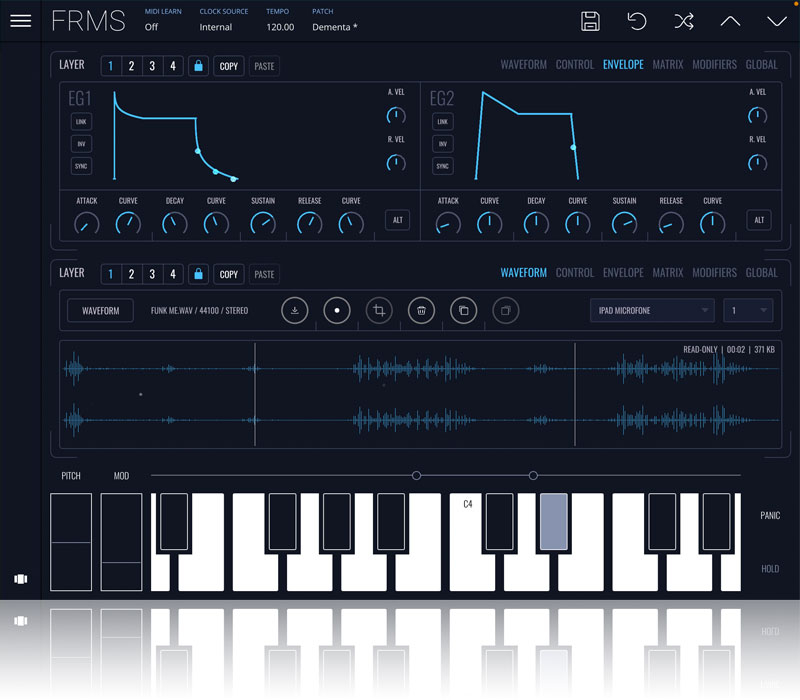The image size is (800, 700).
Task: Import a sample with the download icon
Action: [294, 311]
